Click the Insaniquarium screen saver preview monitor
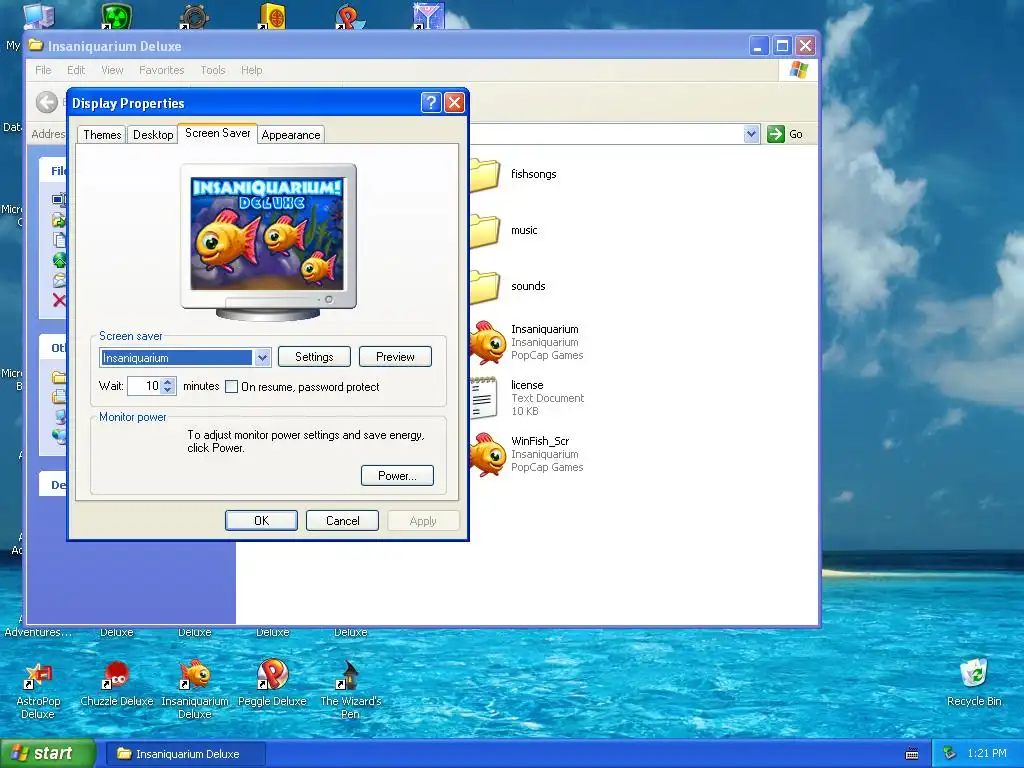Screen dimensions: 1024x768 pos(268,242)
